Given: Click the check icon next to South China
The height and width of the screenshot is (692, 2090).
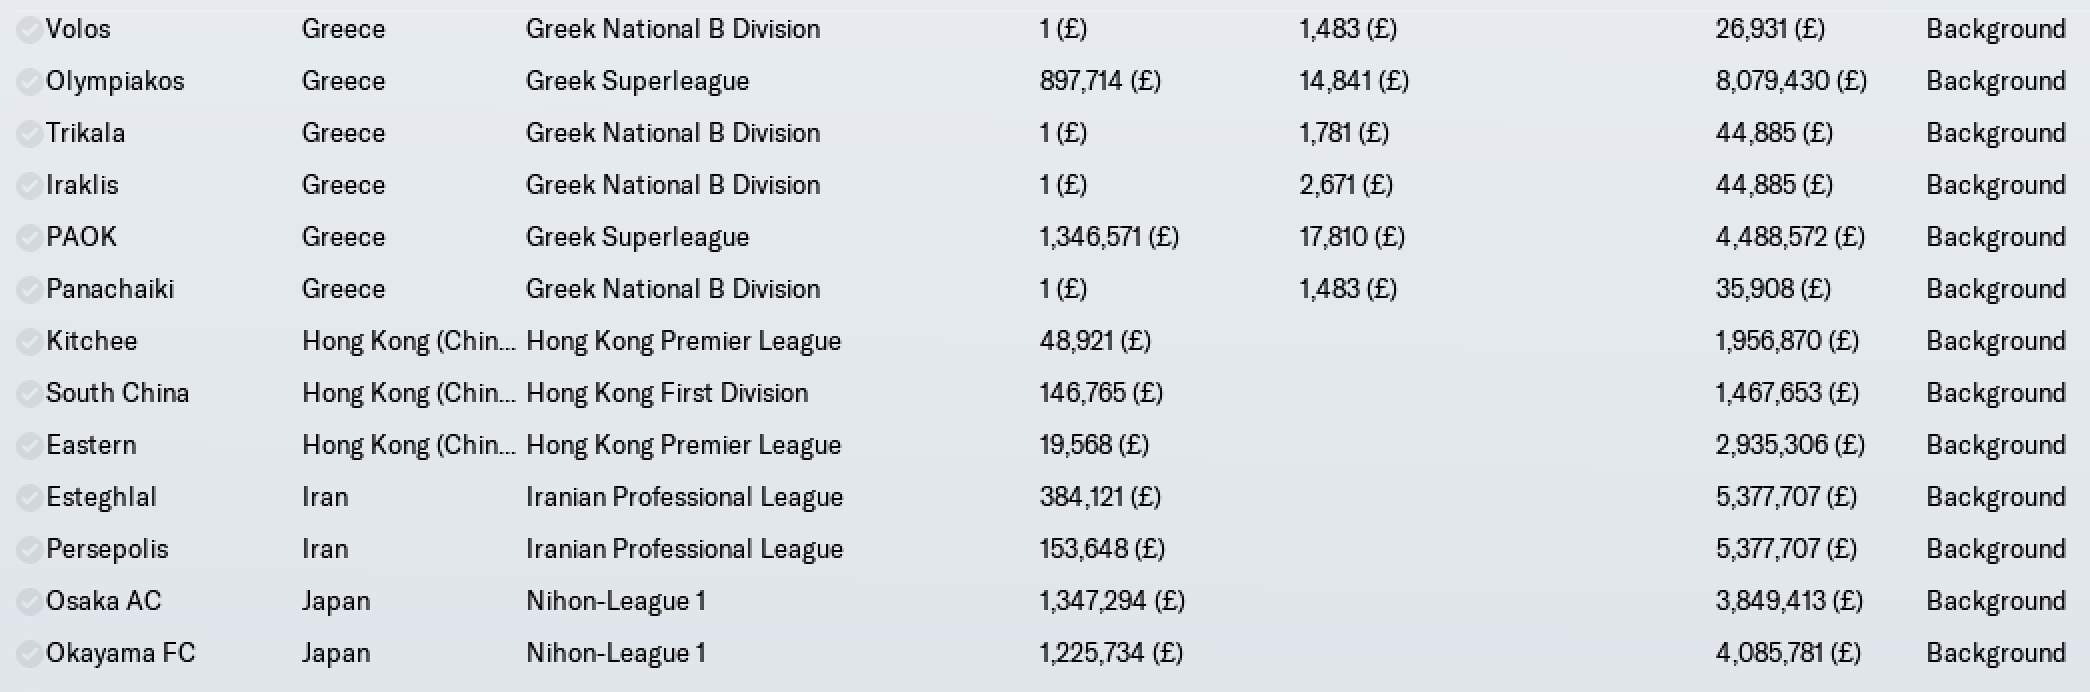Looking at the screenshot, I should click(29, 393).
